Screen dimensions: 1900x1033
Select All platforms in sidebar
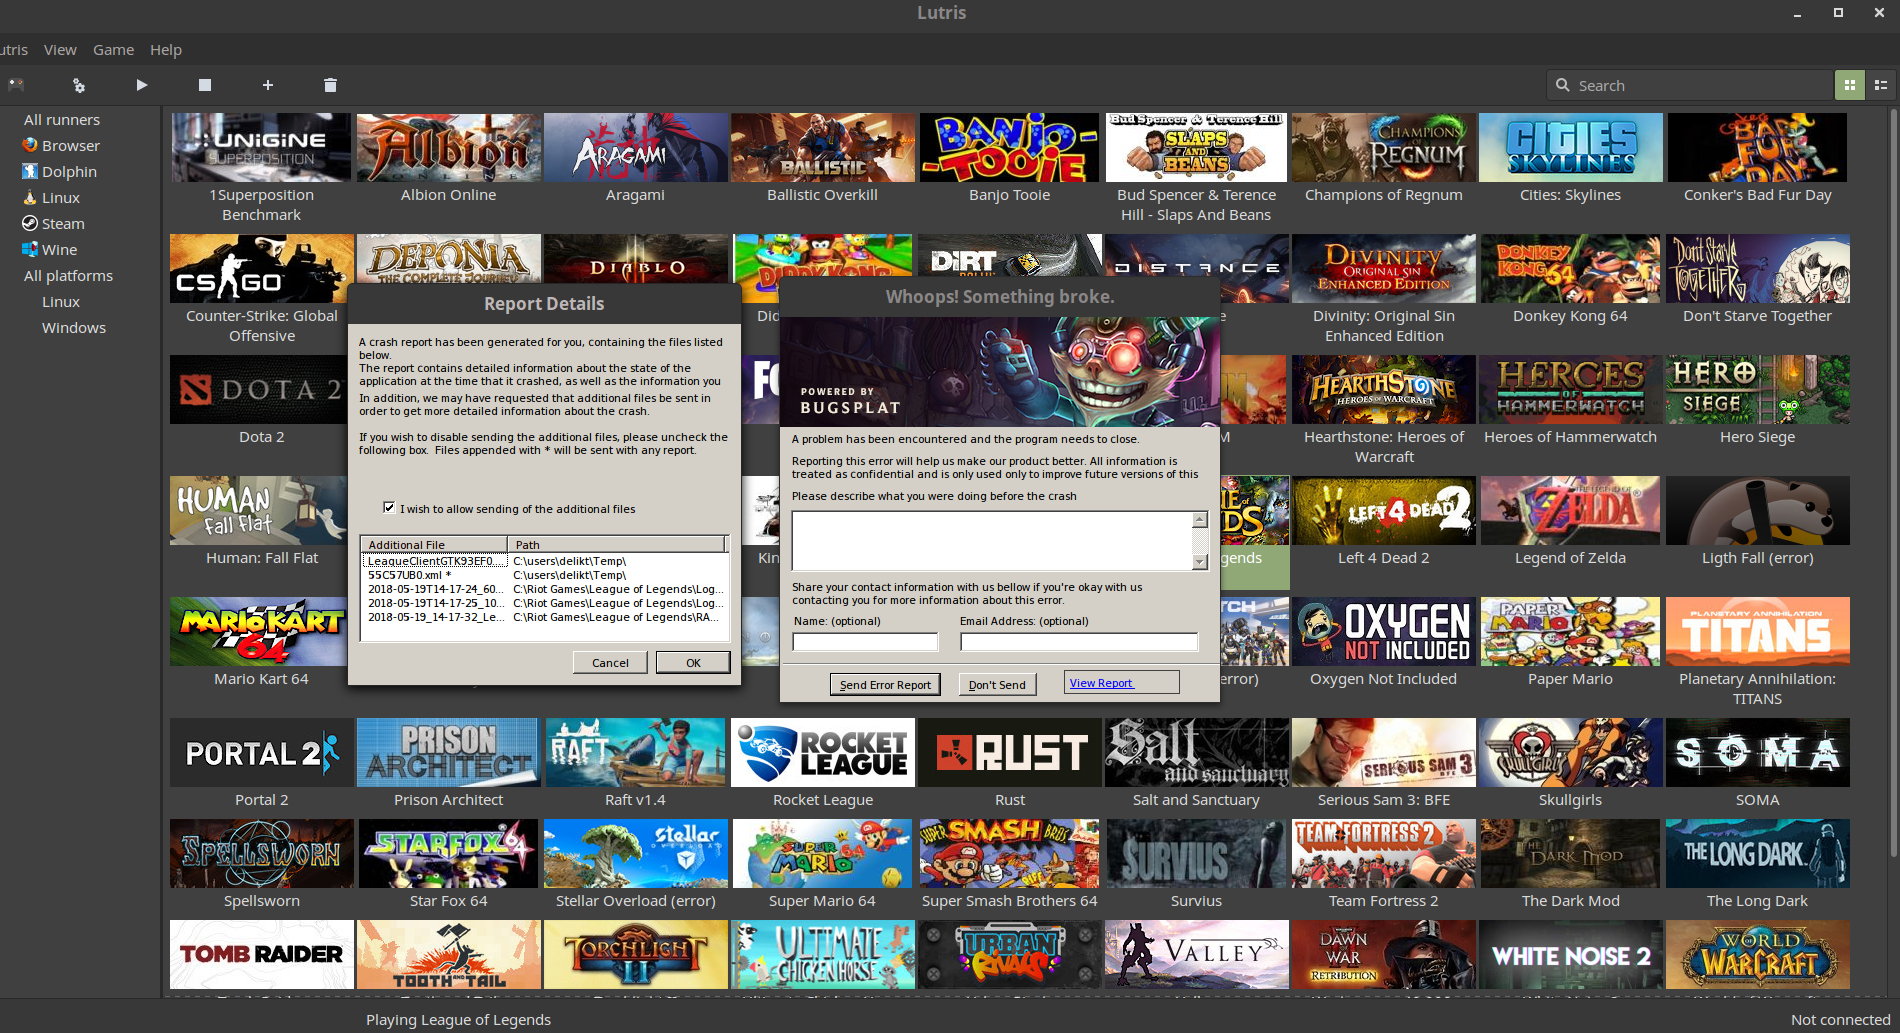pos(68,276)
